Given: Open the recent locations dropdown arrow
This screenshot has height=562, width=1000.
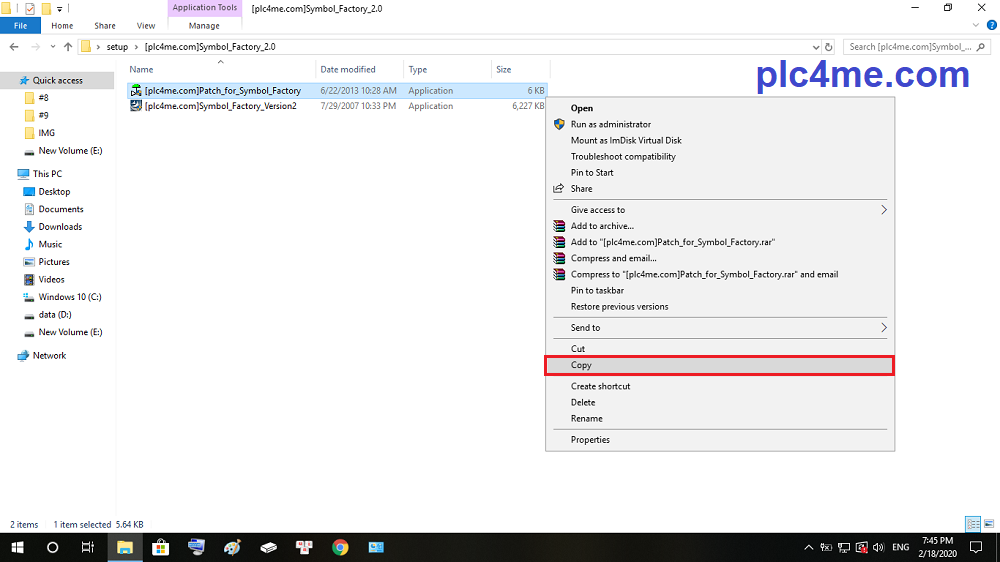Looking at the screenshot, I should tap(52, 46).
